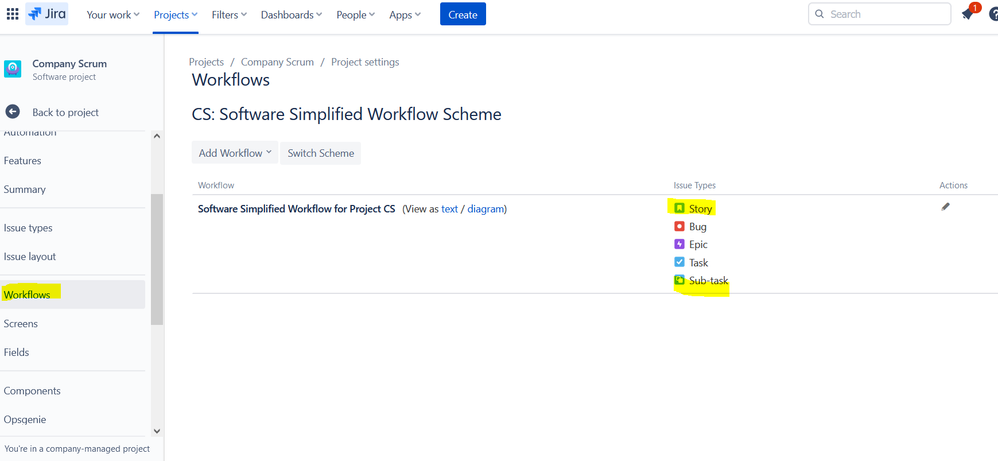
Task: Open the notifications bell icon
Action: pos(968,14)
